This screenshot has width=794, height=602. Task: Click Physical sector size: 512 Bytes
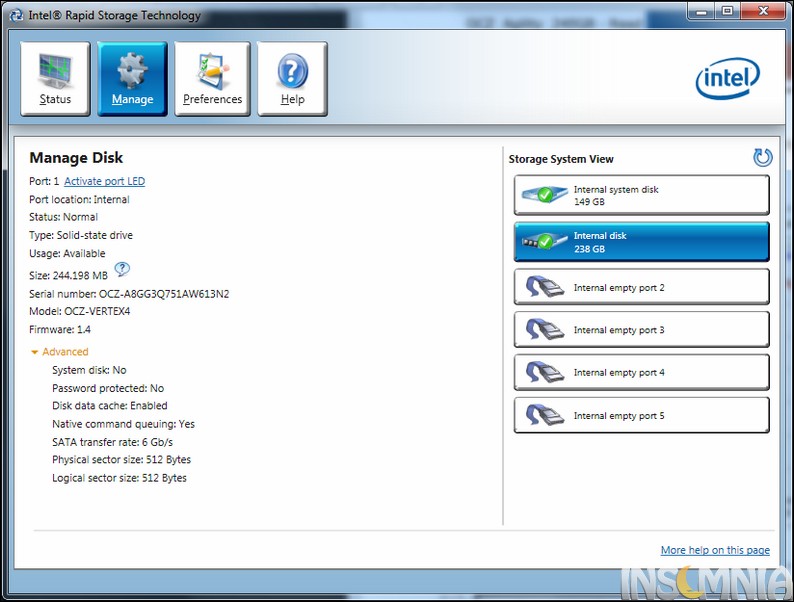[x=122, y=460]
